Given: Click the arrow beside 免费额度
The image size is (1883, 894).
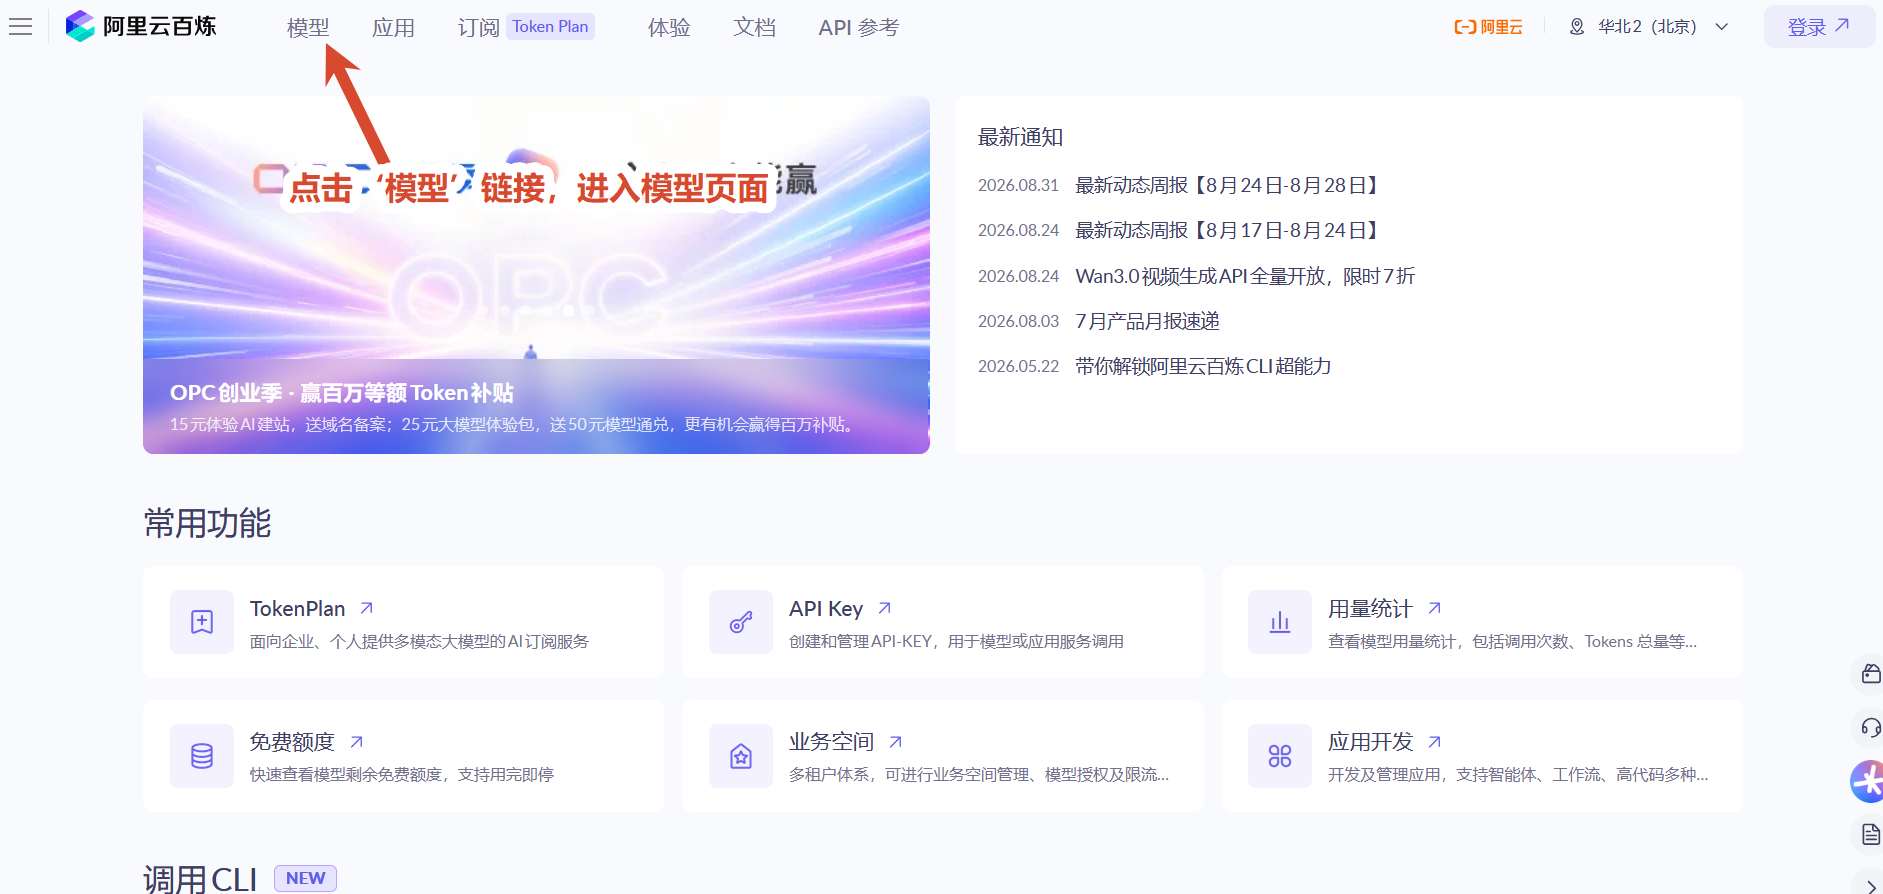Looking at the screenshot, I should [x=357, y=742].
